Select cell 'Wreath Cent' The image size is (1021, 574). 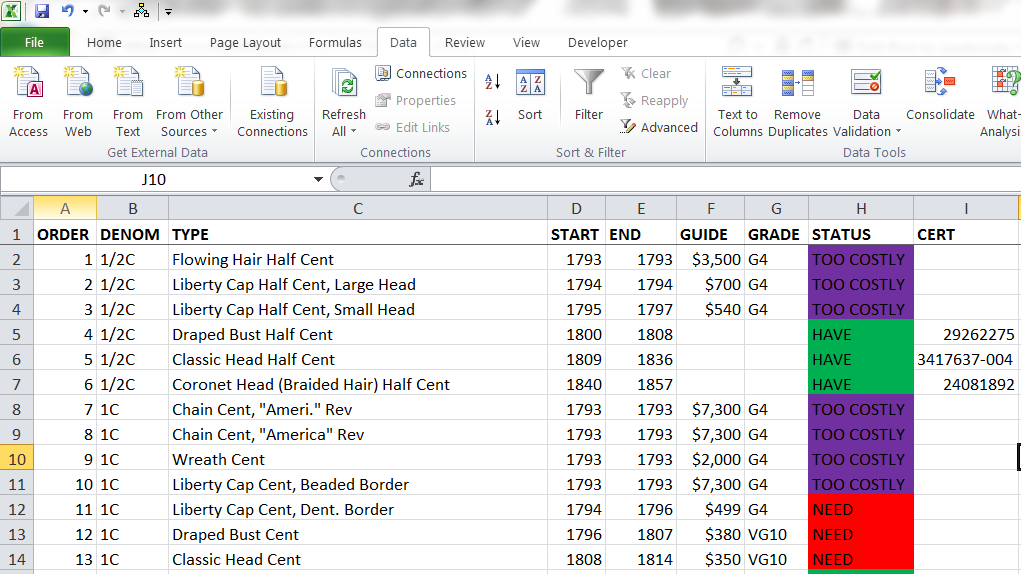click(357, 459)
